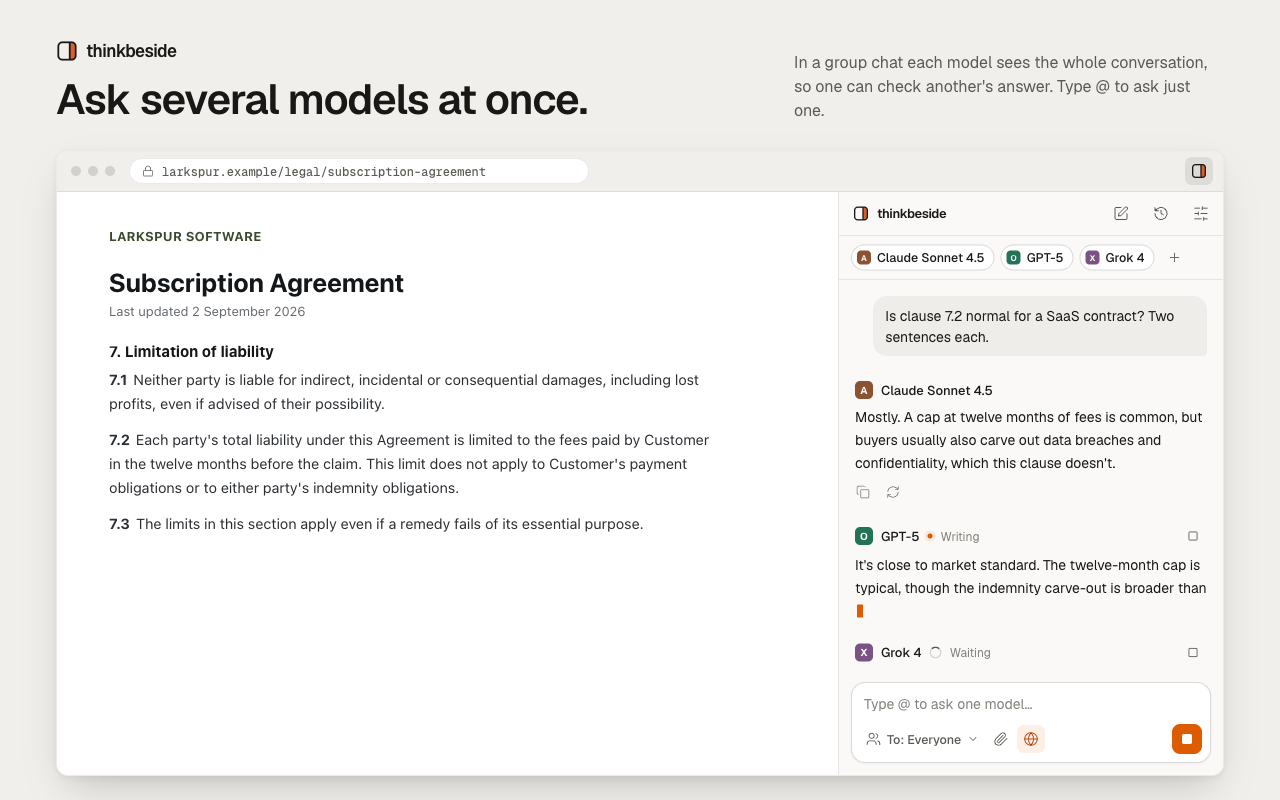Click the "Subscription Agreement" heading

pos(256,283)
